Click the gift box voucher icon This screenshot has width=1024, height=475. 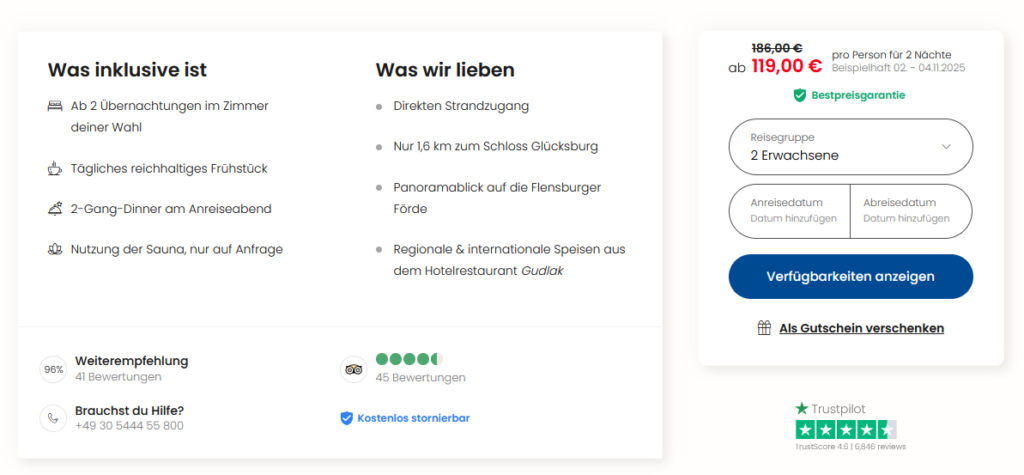(x=764, y=328)
